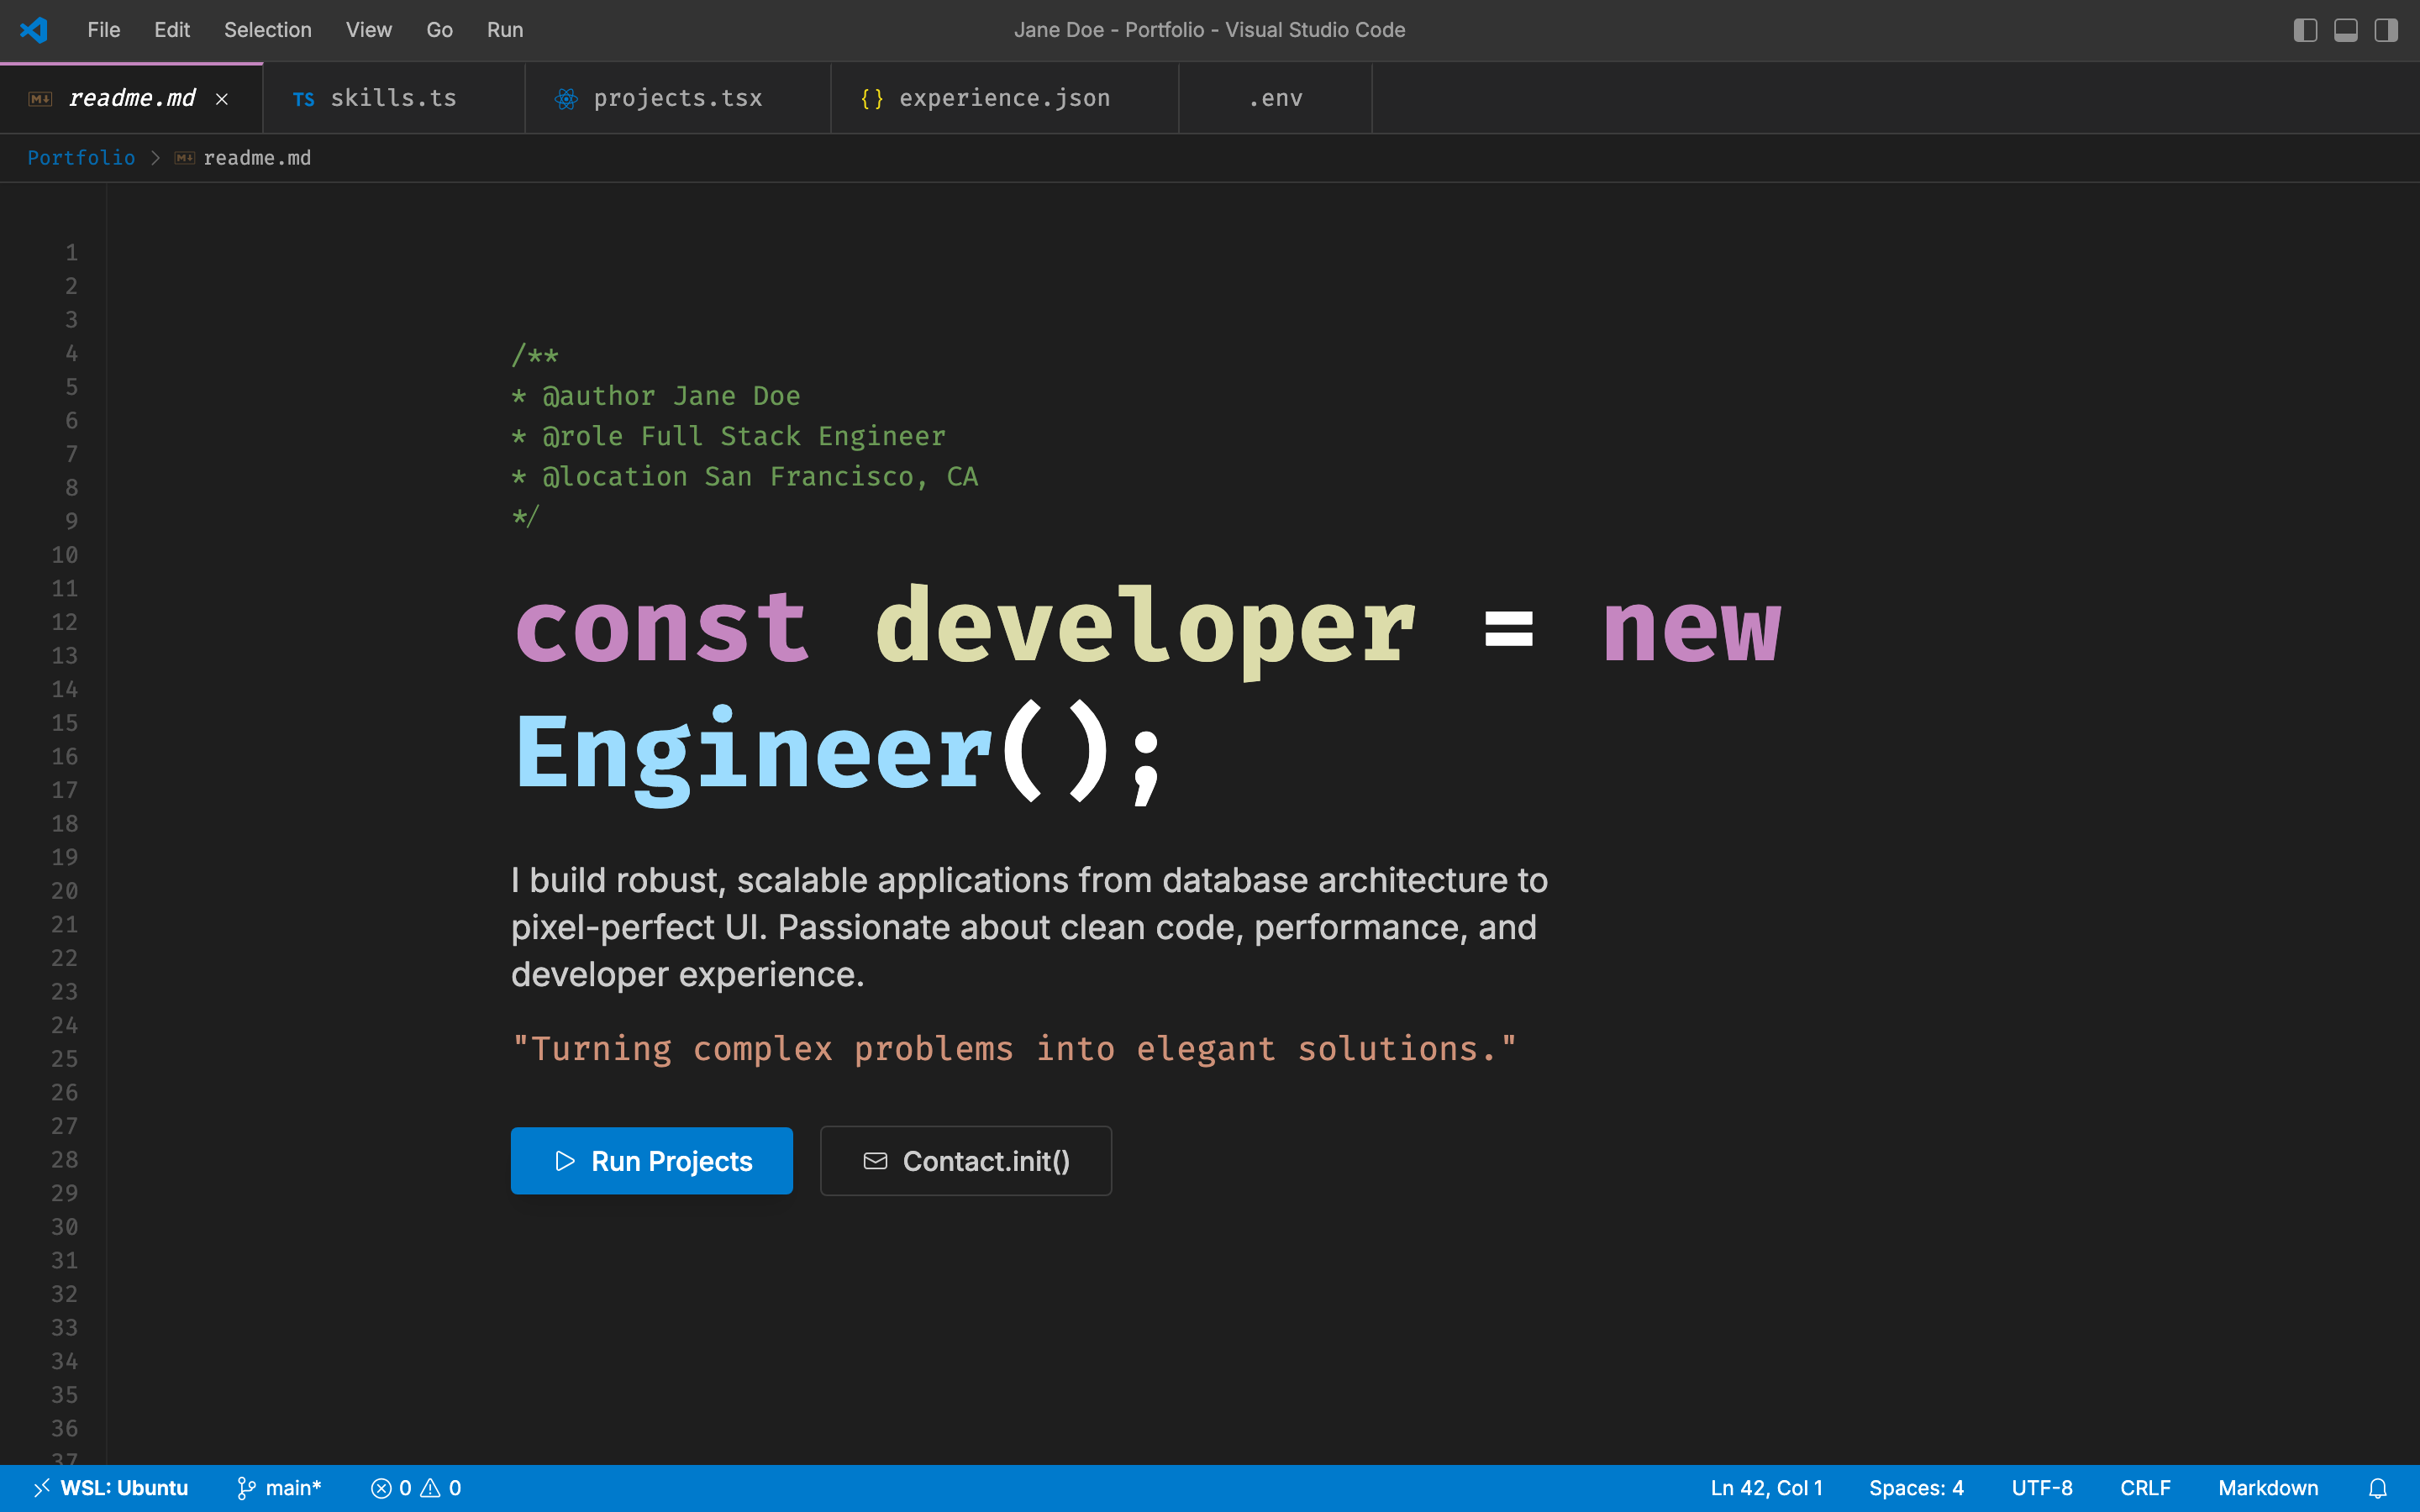Open the Run menu
The image size is (2420, 1512).
pos(505,30)
